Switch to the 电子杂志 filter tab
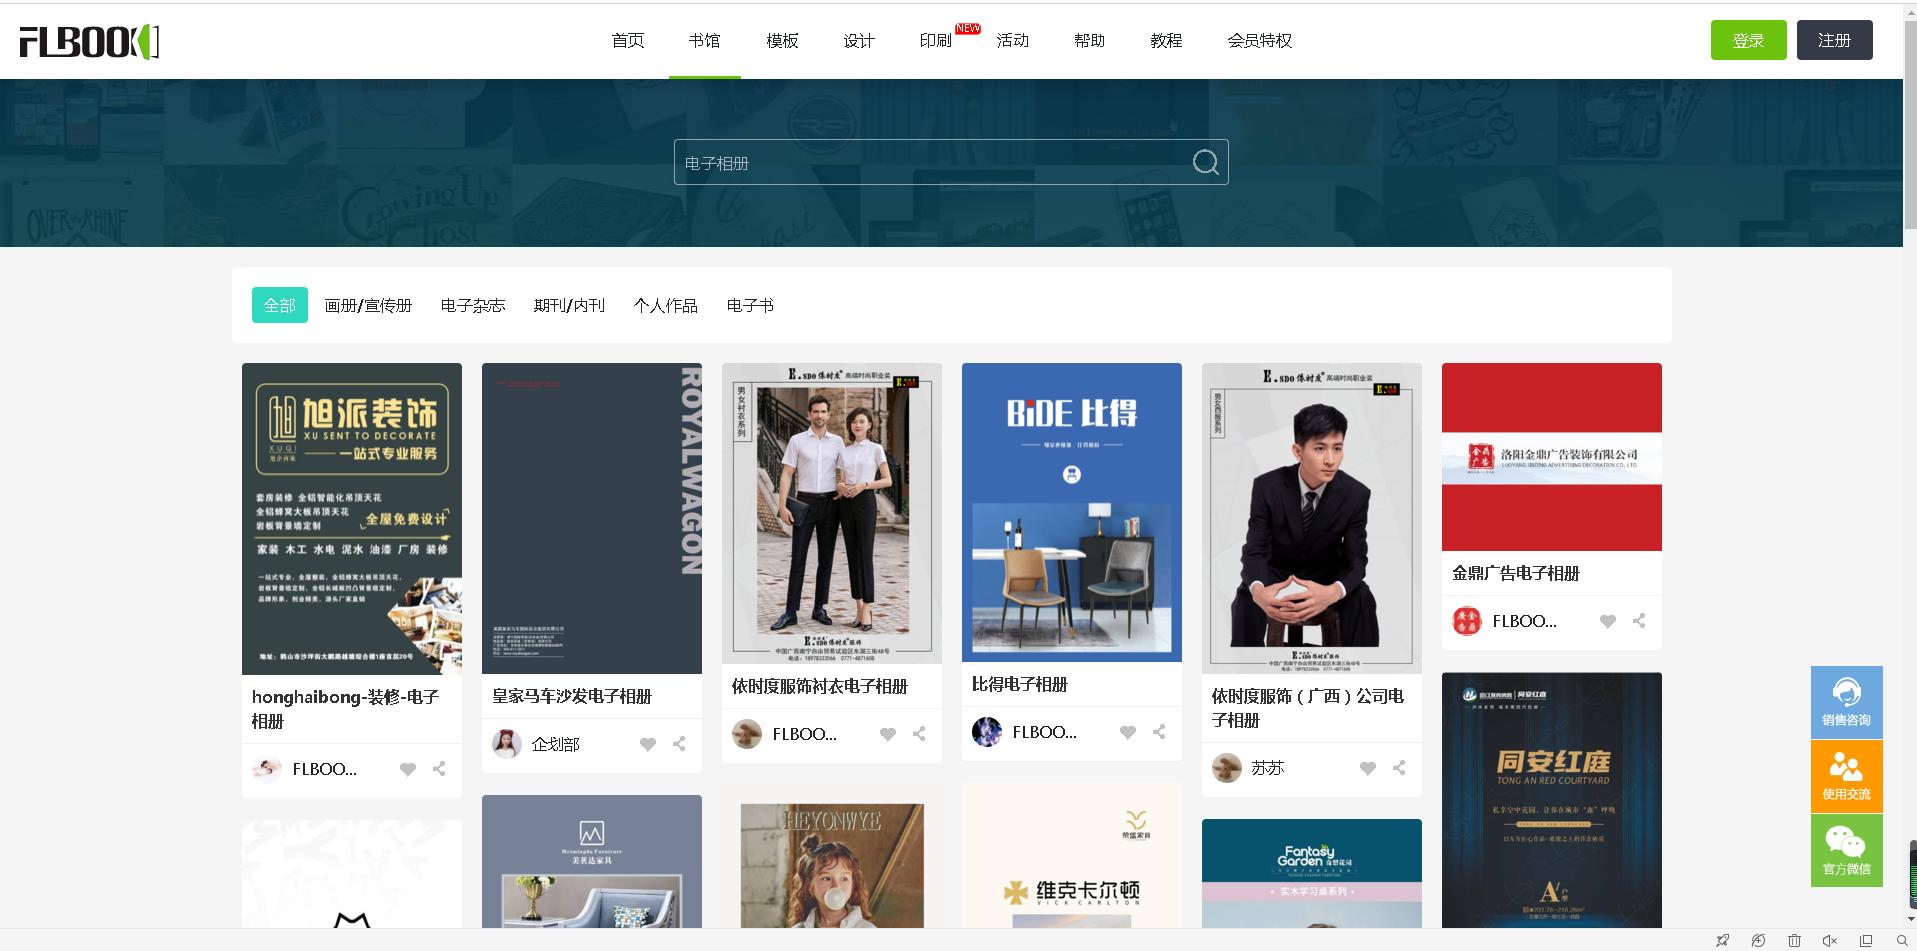 (472, 305)
